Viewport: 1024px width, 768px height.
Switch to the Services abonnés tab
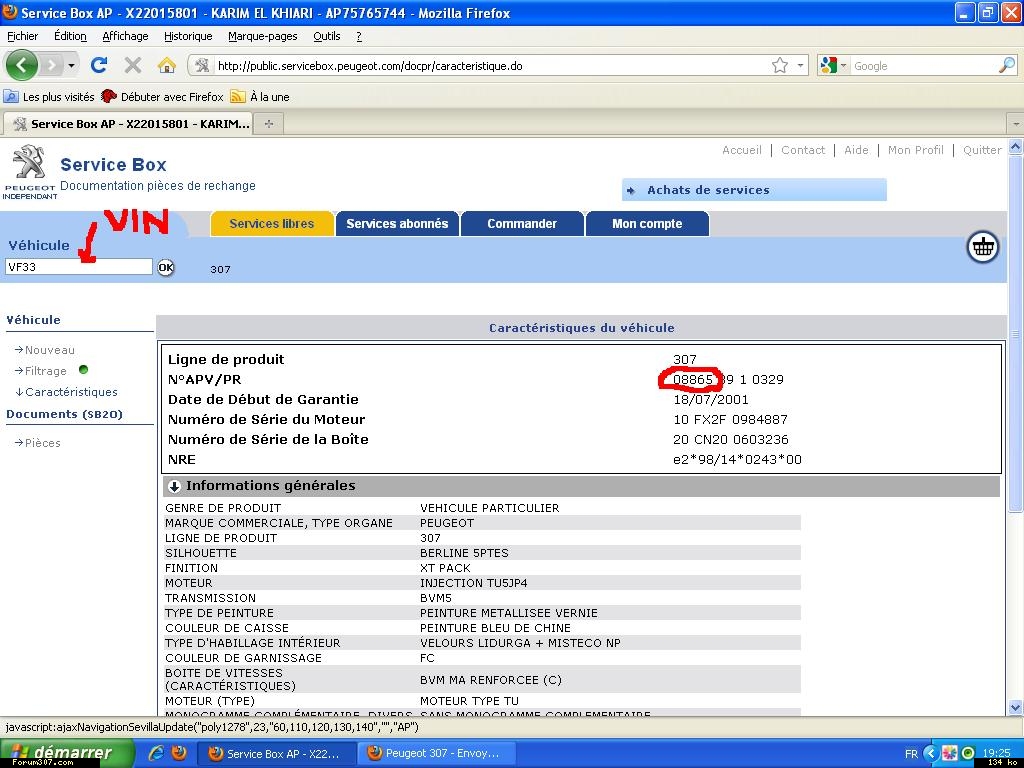397,223
